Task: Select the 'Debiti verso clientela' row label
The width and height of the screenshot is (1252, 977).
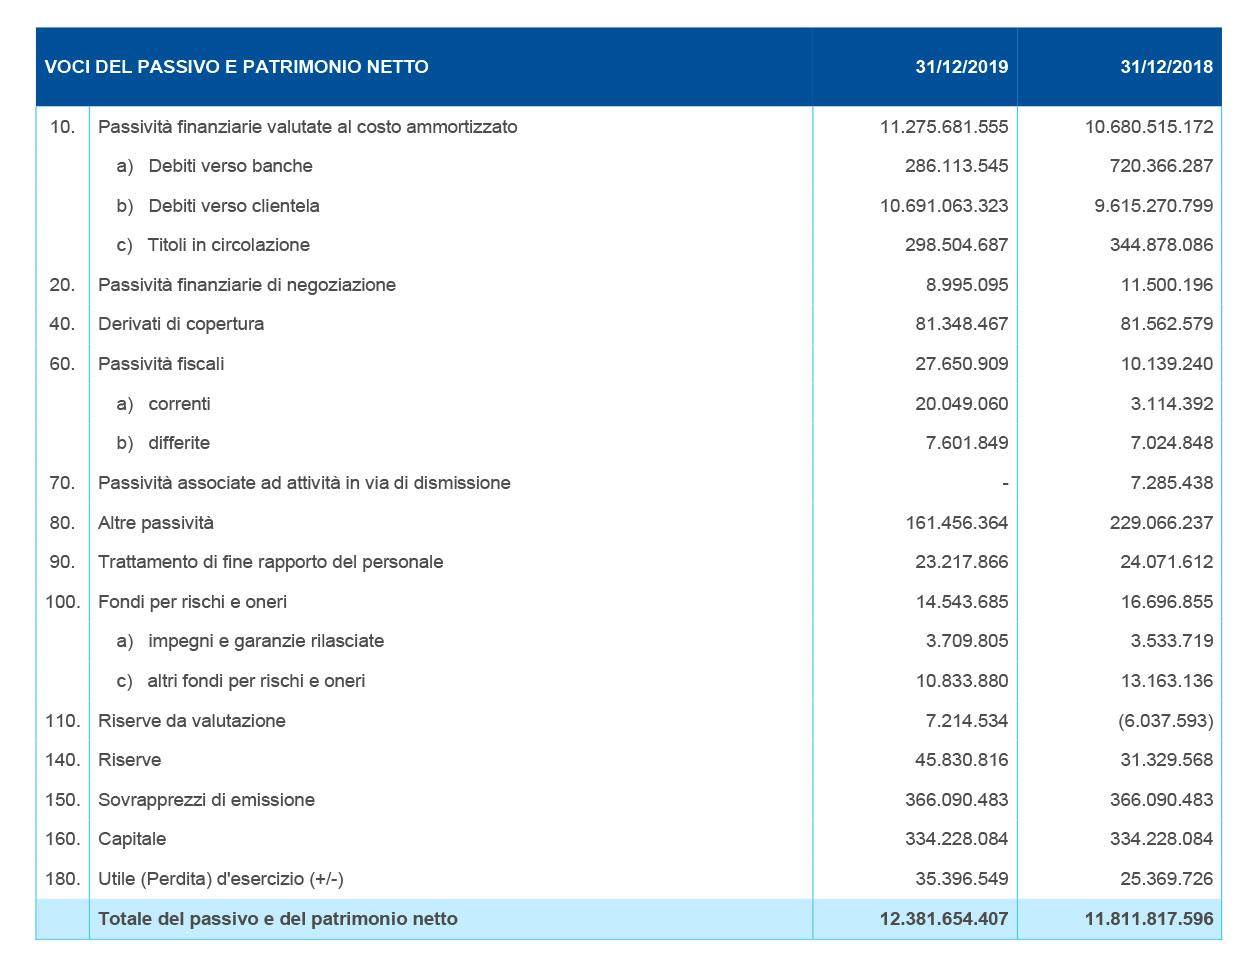Action: pyautogui.click(x=234, y=206)
